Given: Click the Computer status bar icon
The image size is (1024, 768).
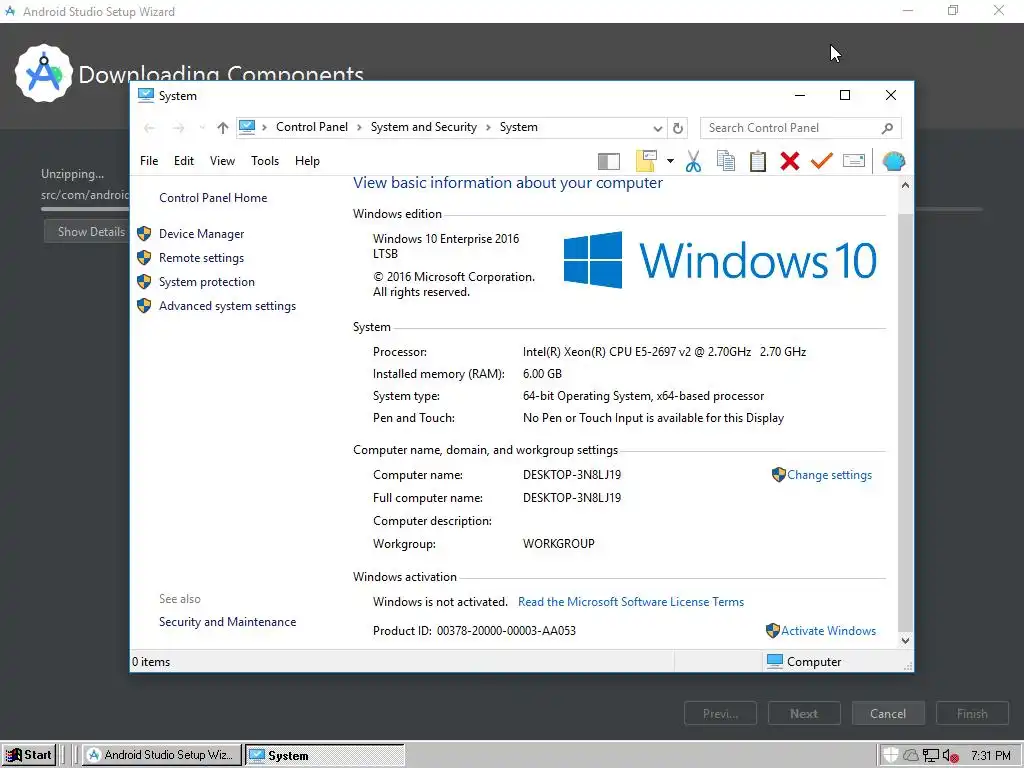Looking at the screenshot, I should coord(775,662).
